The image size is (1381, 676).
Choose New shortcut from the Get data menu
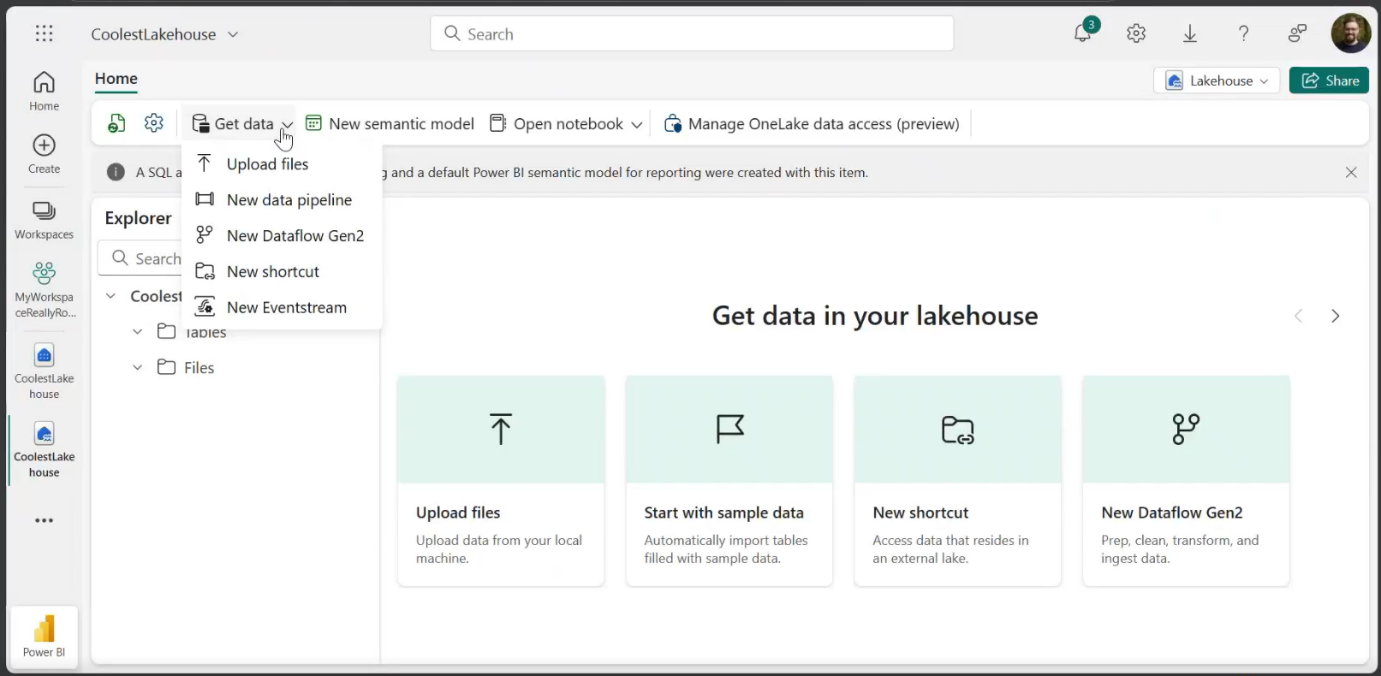(x=273, y=271)
